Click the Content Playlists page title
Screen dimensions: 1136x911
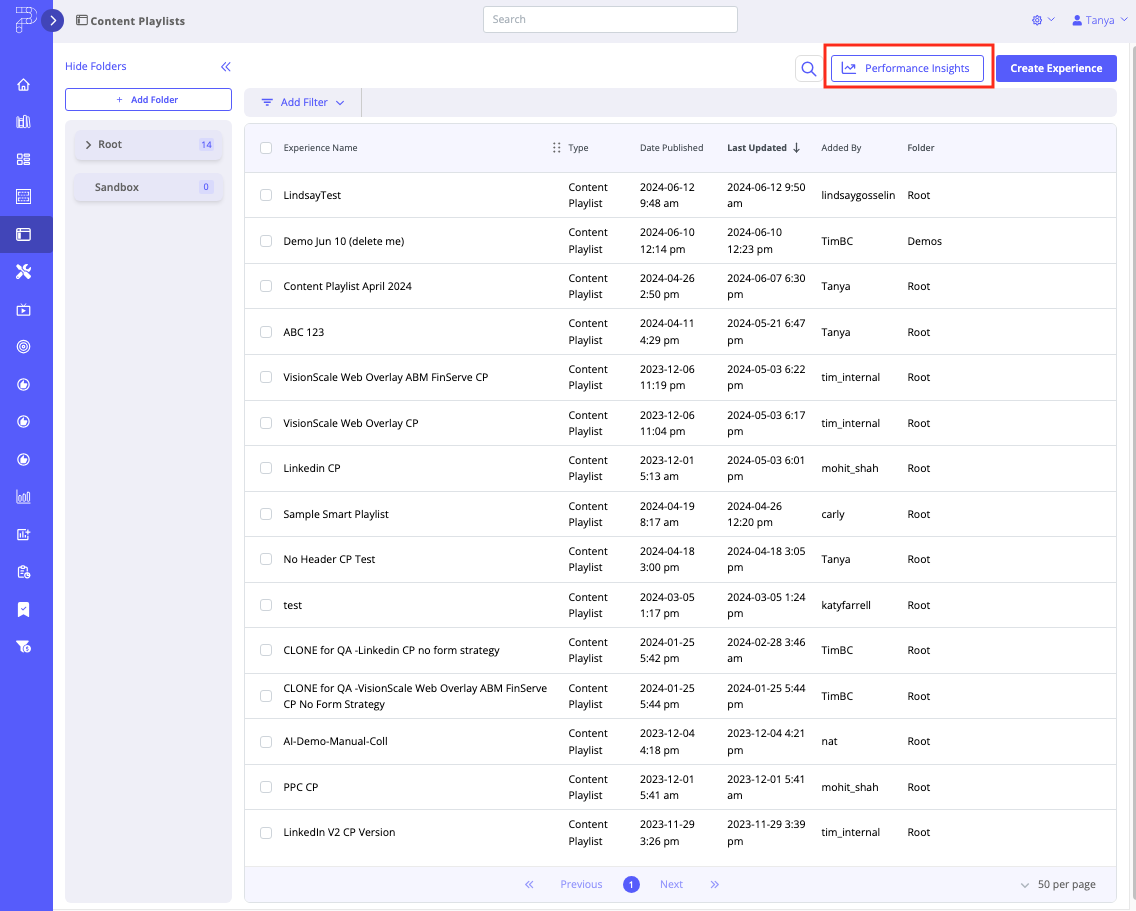[x=138, y=21]
